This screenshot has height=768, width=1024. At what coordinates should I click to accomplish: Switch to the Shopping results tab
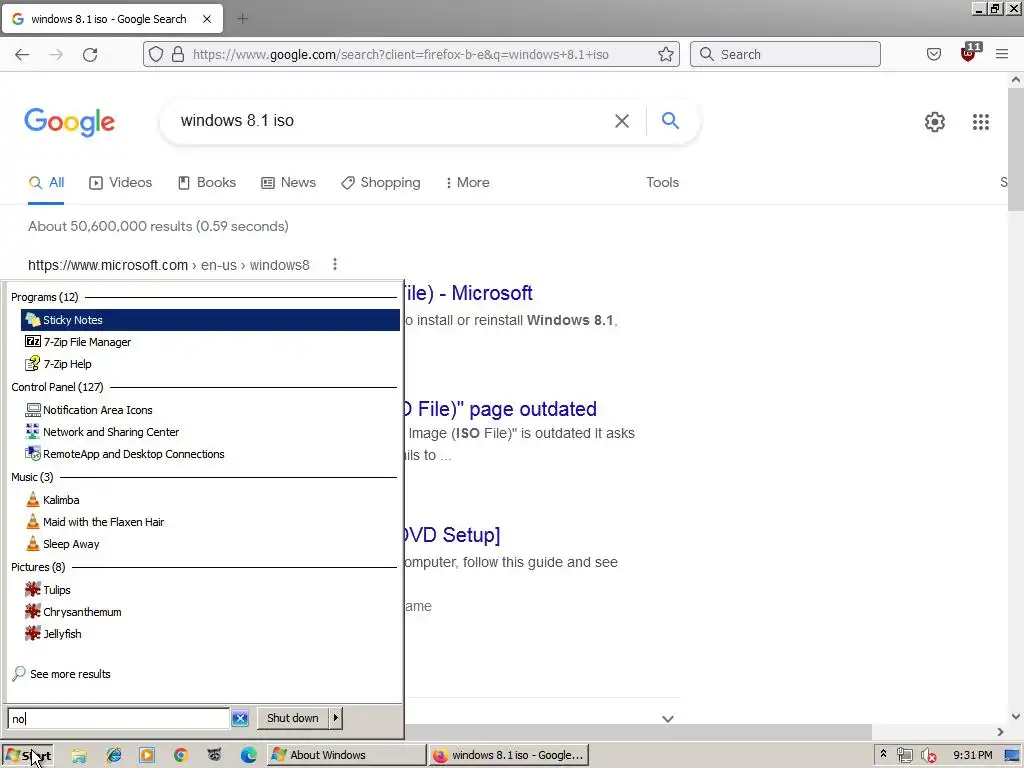381,183
